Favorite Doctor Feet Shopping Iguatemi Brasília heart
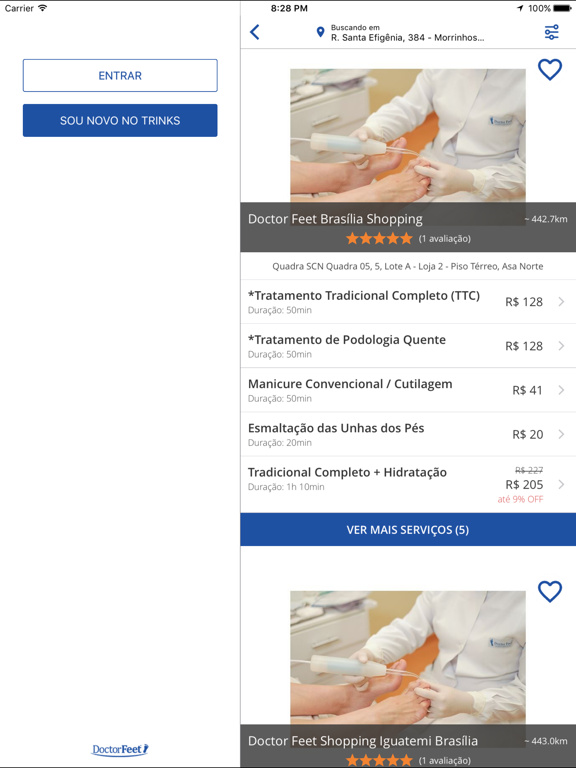 point(550,592)
